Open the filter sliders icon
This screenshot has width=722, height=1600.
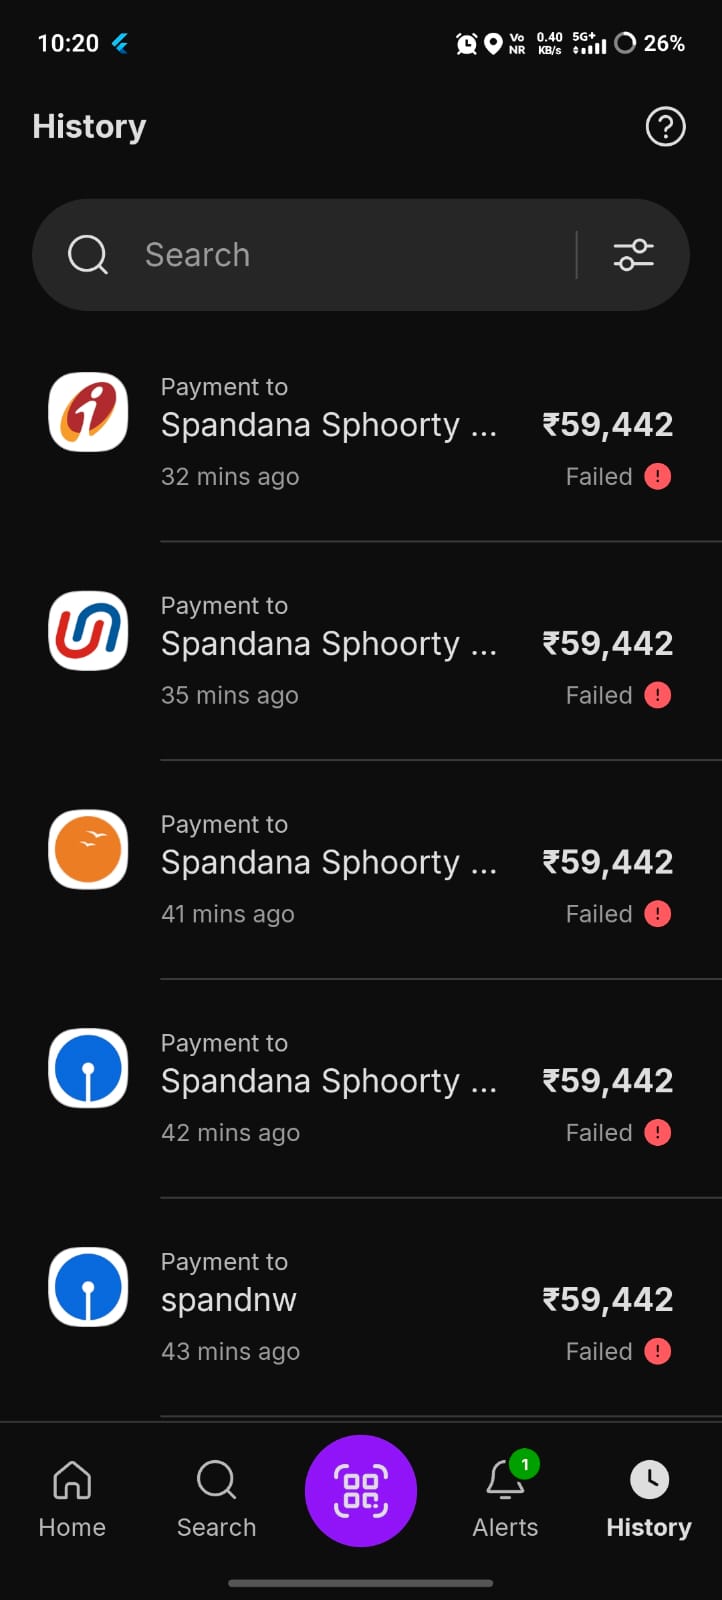click(x=633, y=255)
